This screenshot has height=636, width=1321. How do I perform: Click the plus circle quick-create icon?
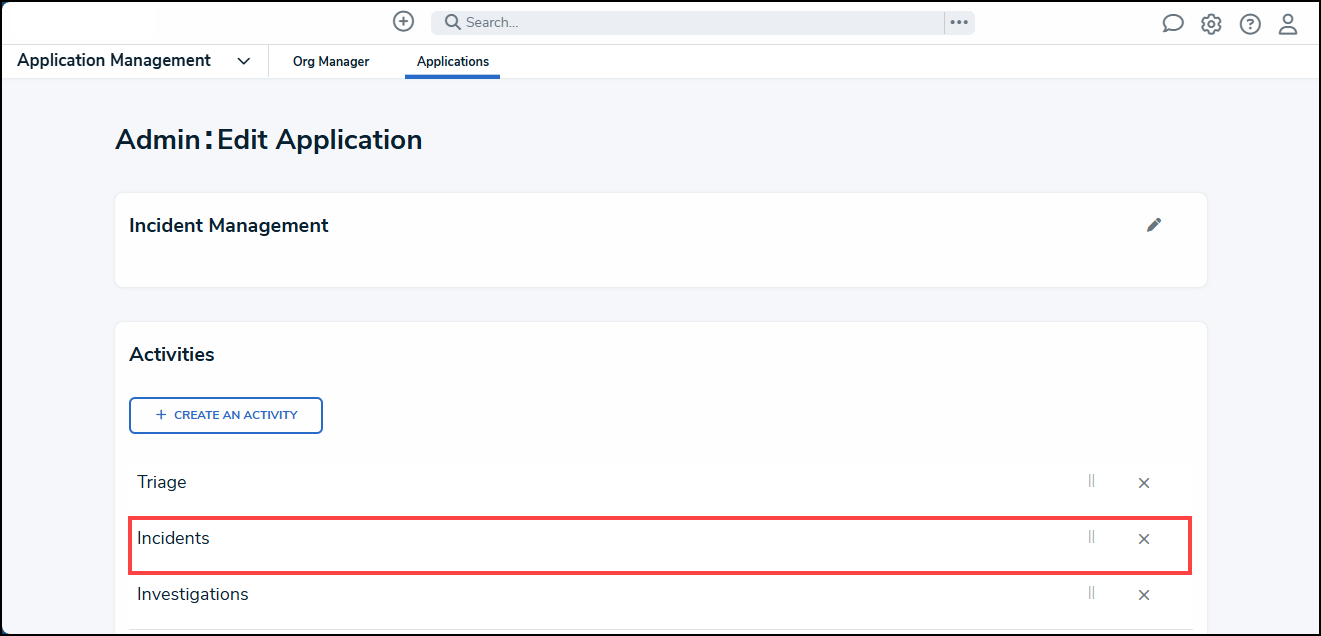pos(403,21)
